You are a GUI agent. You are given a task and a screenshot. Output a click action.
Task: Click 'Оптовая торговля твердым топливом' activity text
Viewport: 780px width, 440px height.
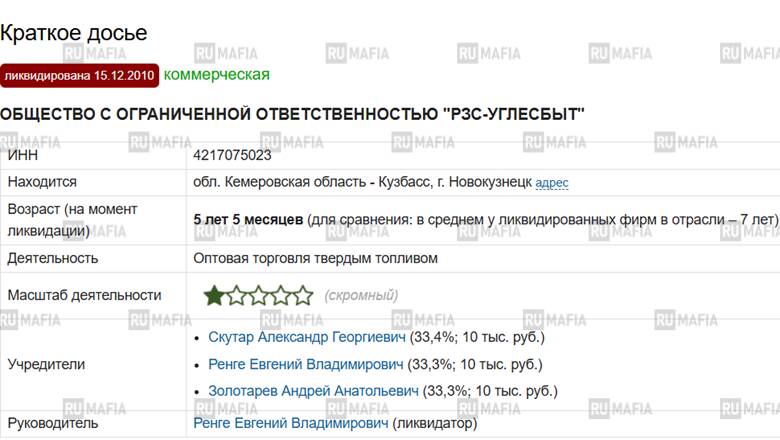315,259
